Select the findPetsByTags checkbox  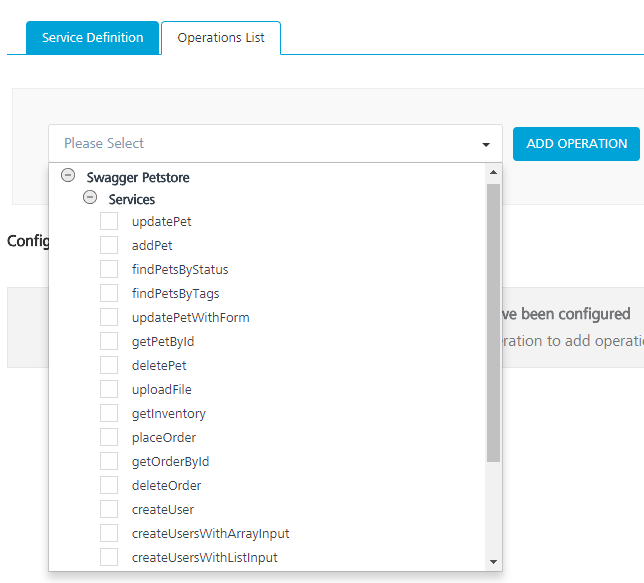coord(109,293)
